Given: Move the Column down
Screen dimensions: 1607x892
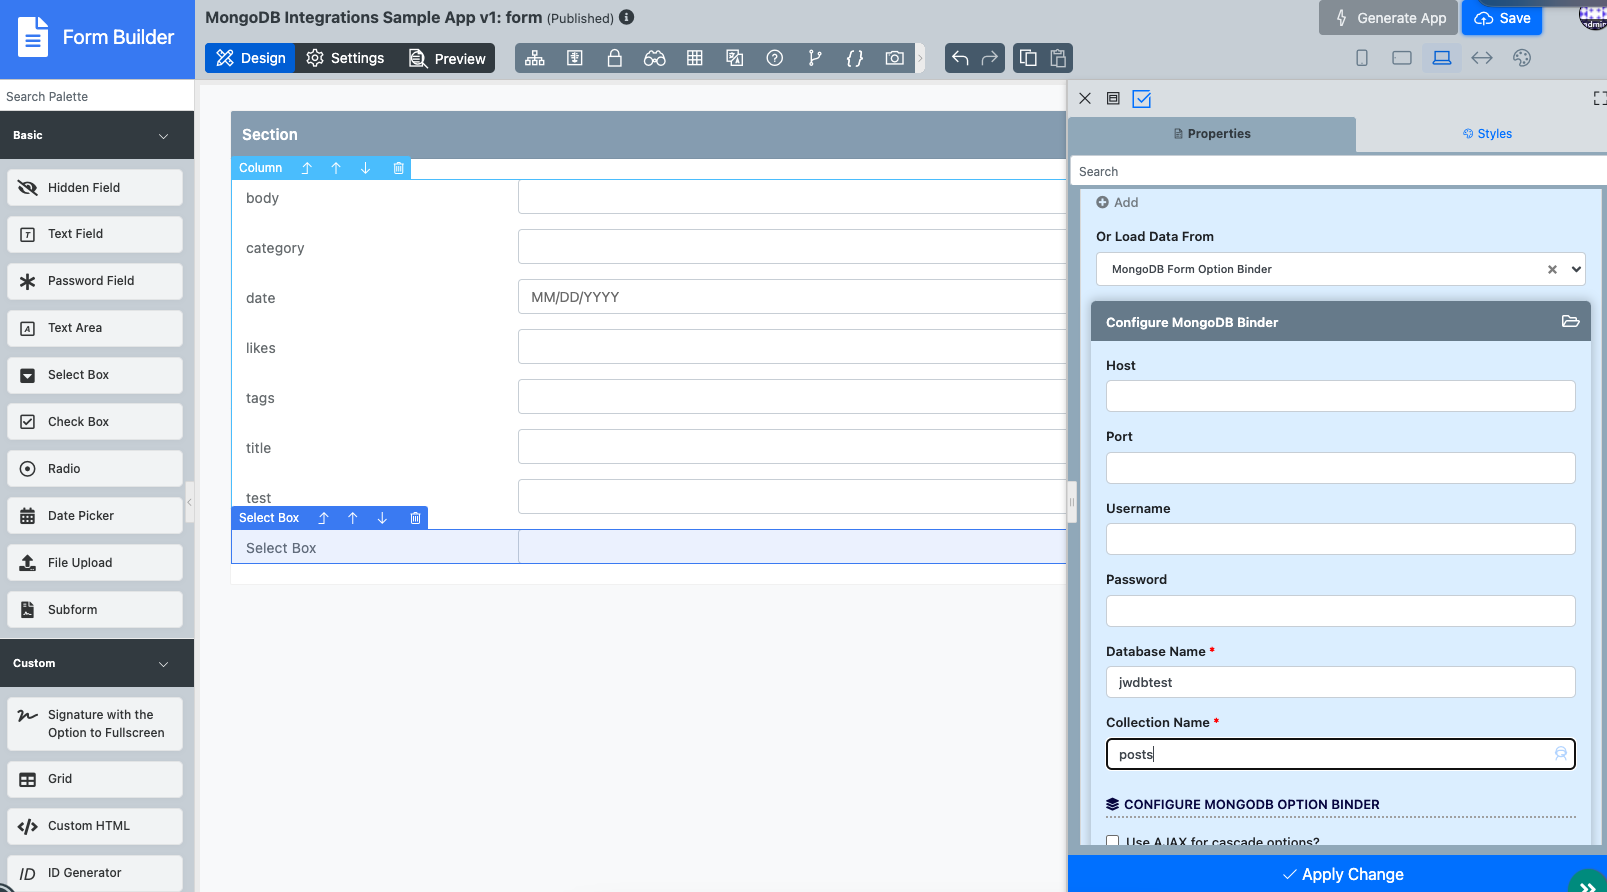Looking at the screenshot, I should pos(365,168).
